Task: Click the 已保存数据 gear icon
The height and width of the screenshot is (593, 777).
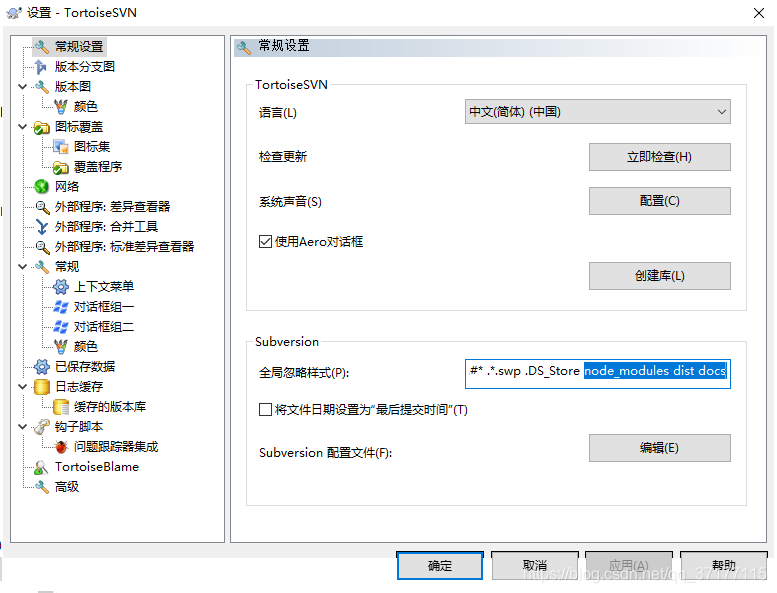Action: point(42,367)
